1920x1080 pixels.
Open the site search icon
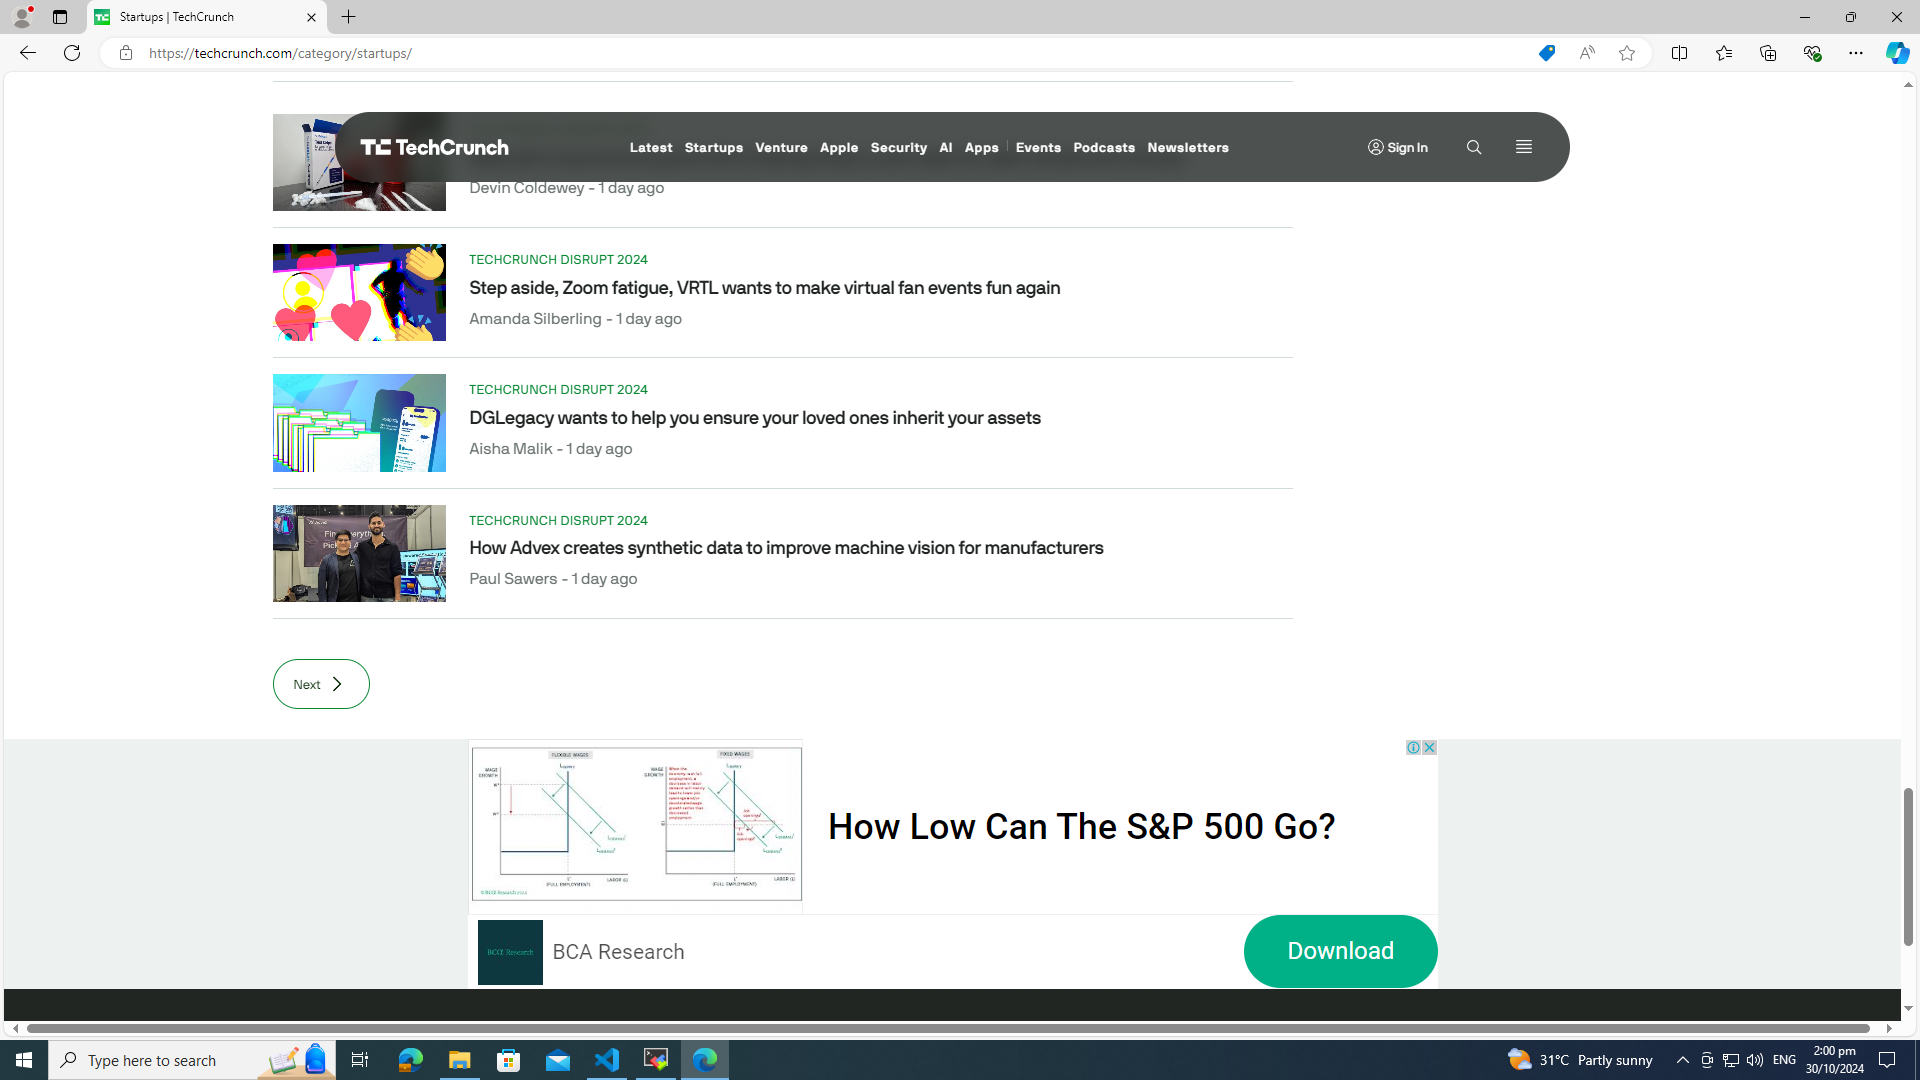point(1473,147)
